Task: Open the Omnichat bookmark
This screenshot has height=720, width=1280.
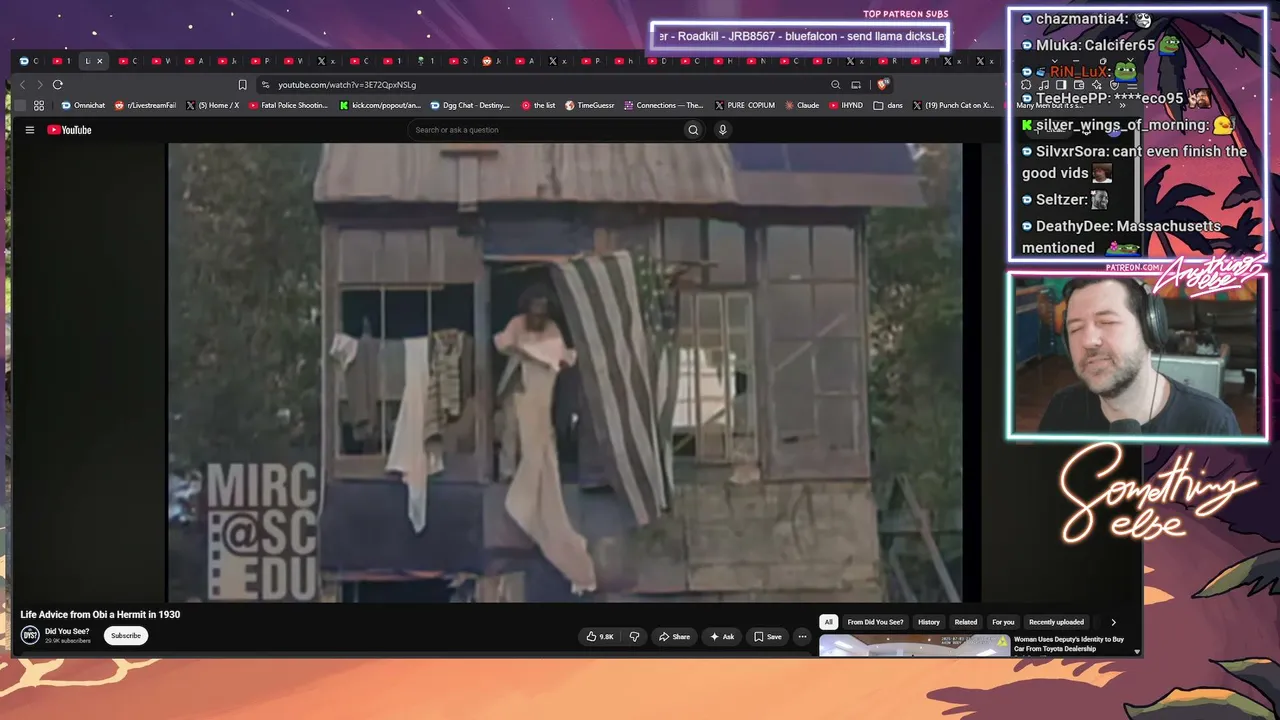Action: 83,105
